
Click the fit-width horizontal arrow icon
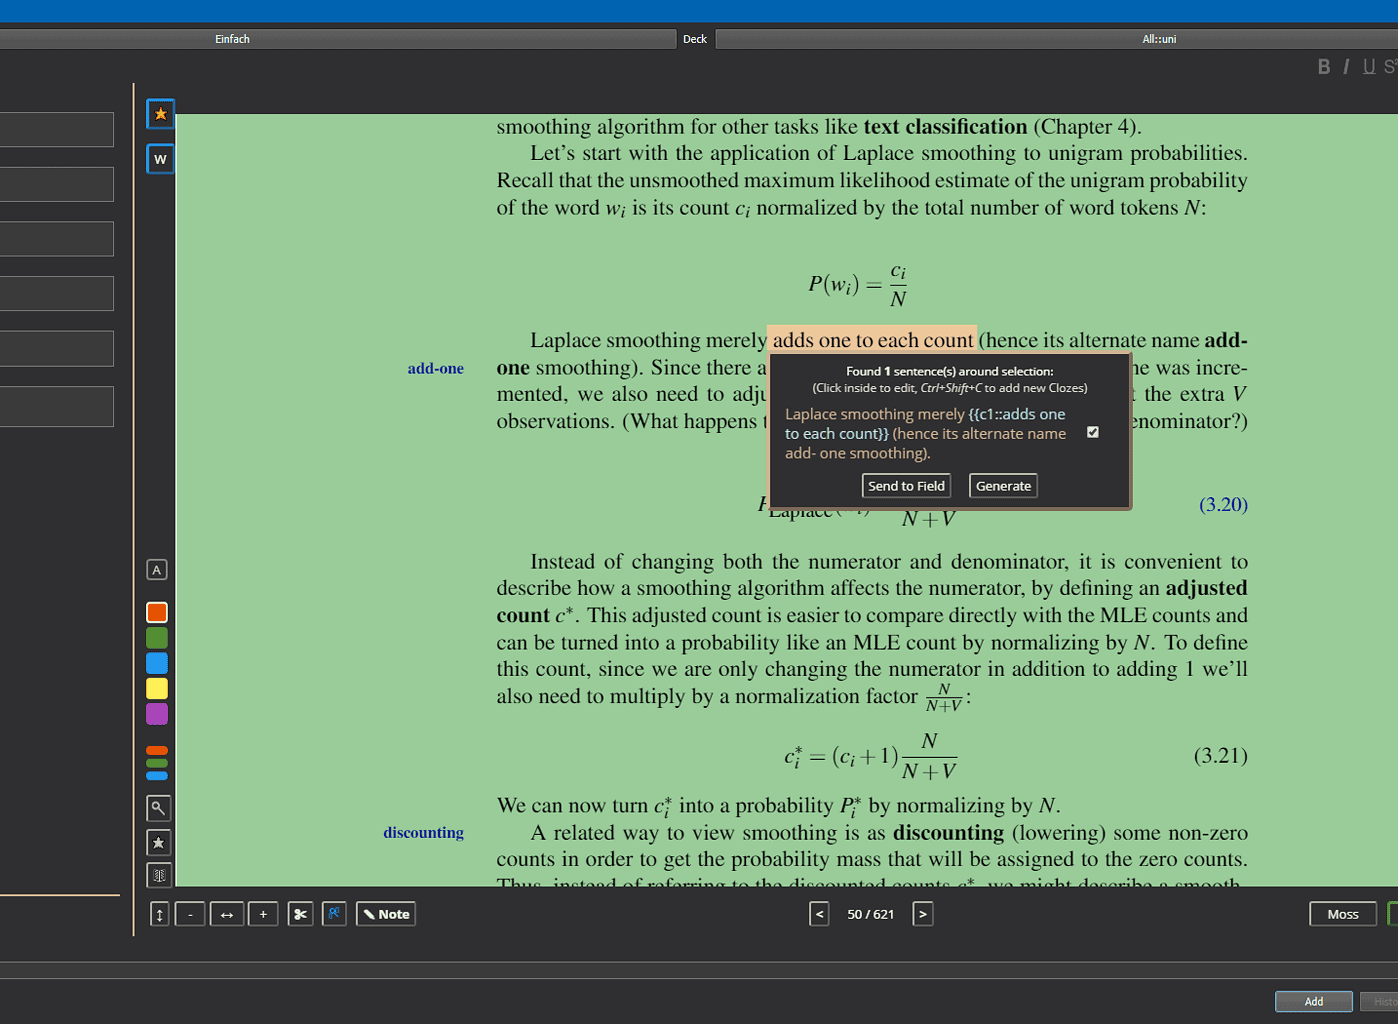pos(227,914)
